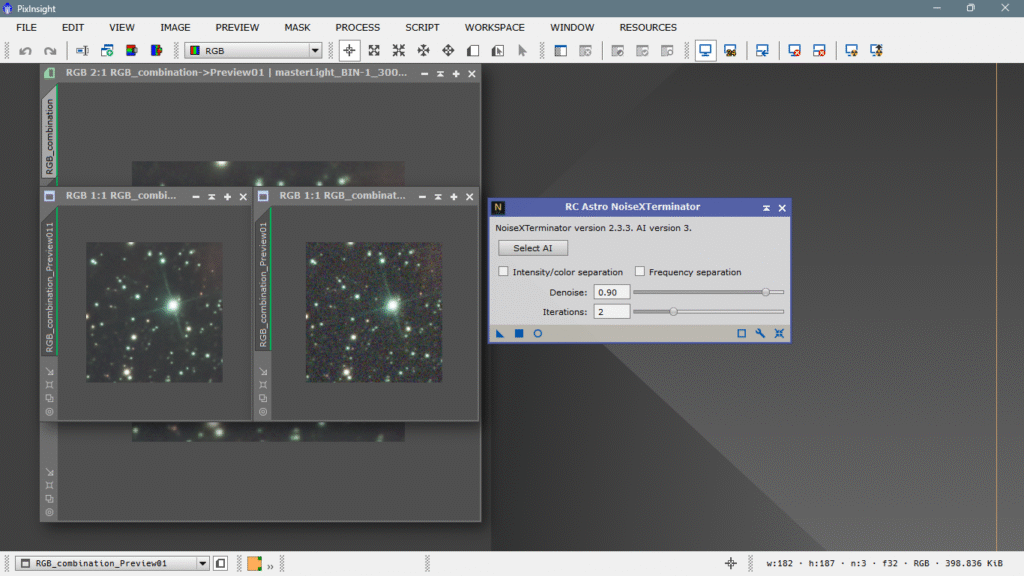The height and width of the screenshot is (576, 1024).
Task: Click the denoised star preview image
Action: 154,312
